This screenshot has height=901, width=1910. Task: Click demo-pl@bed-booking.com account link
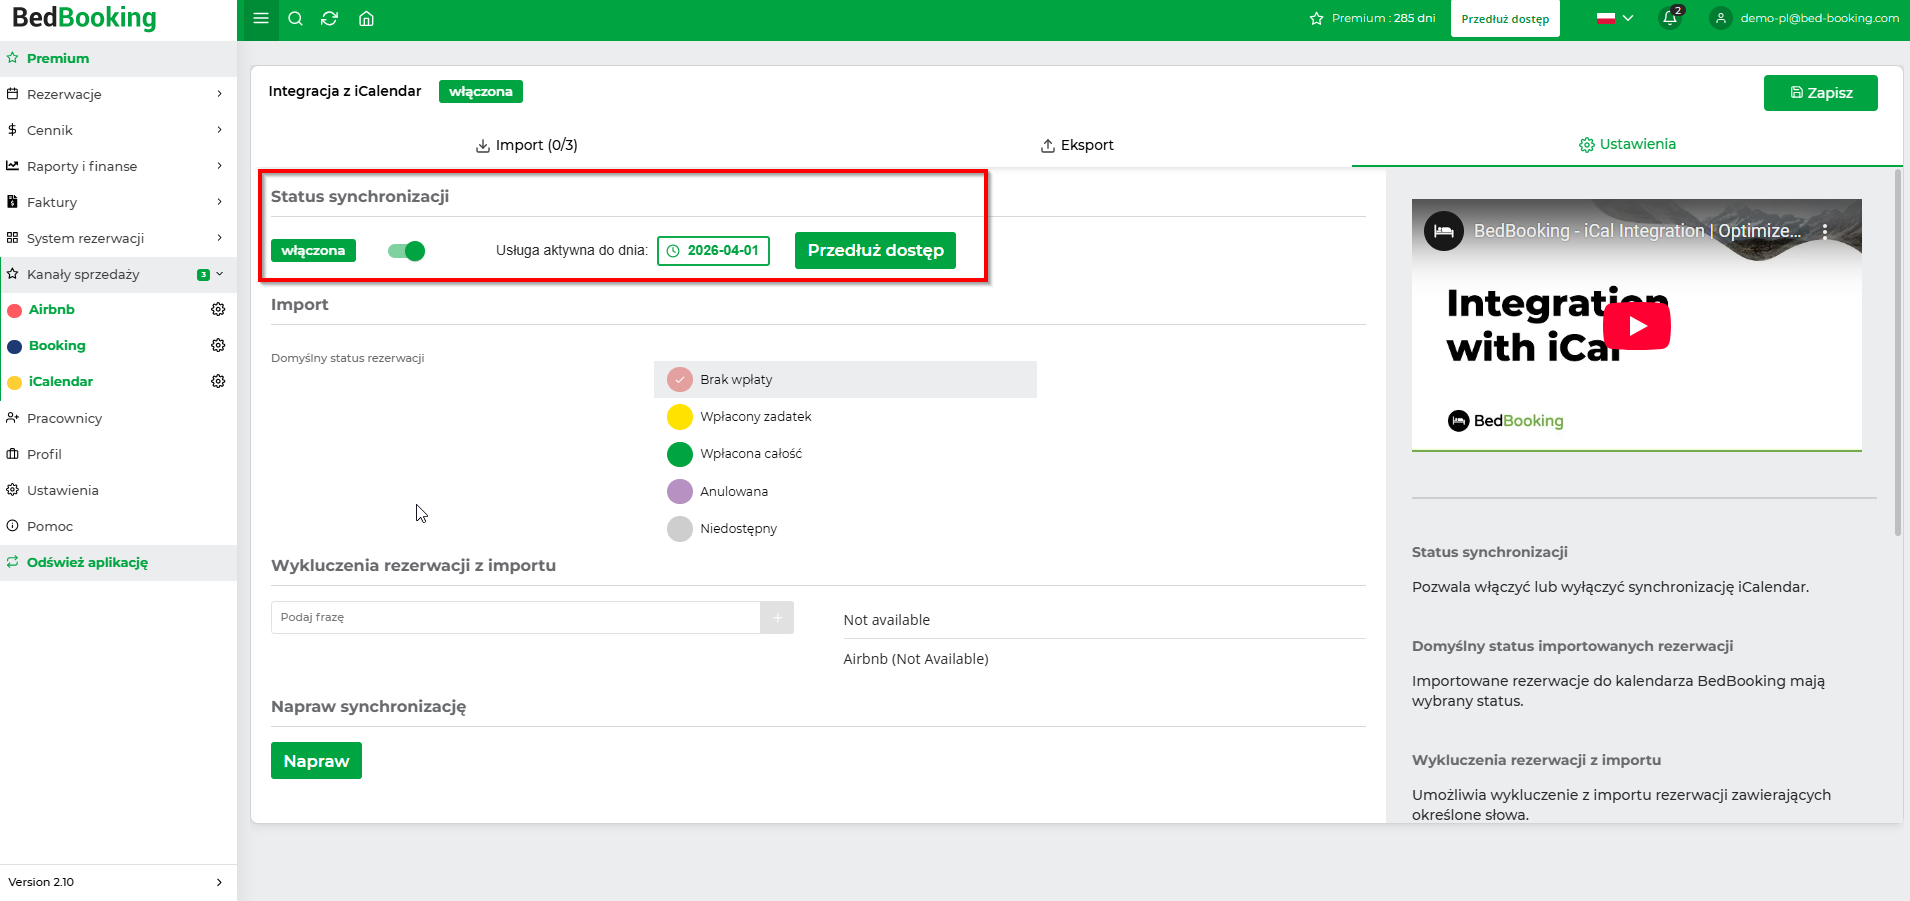point(1819,18)
